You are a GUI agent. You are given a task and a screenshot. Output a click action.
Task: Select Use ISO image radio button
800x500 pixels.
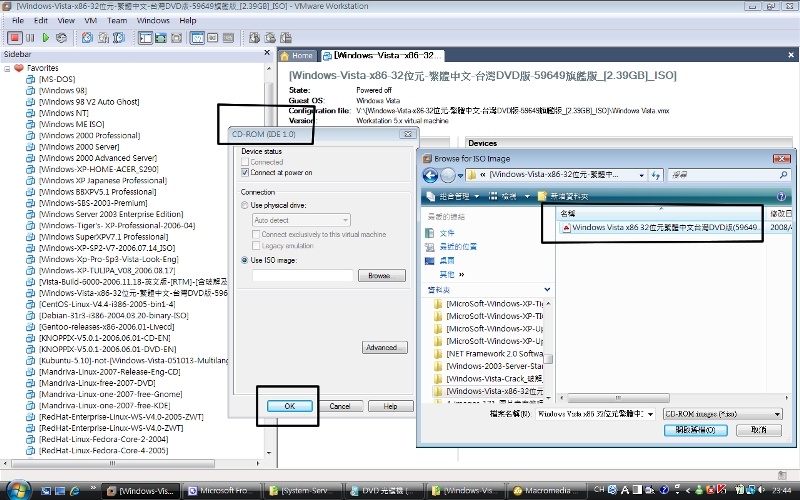click(244, 260)
